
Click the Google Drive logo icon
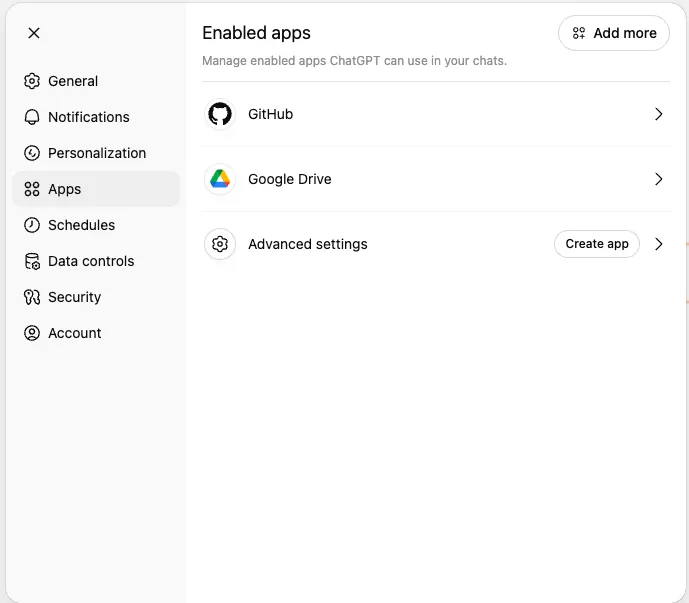coord(220,179)
